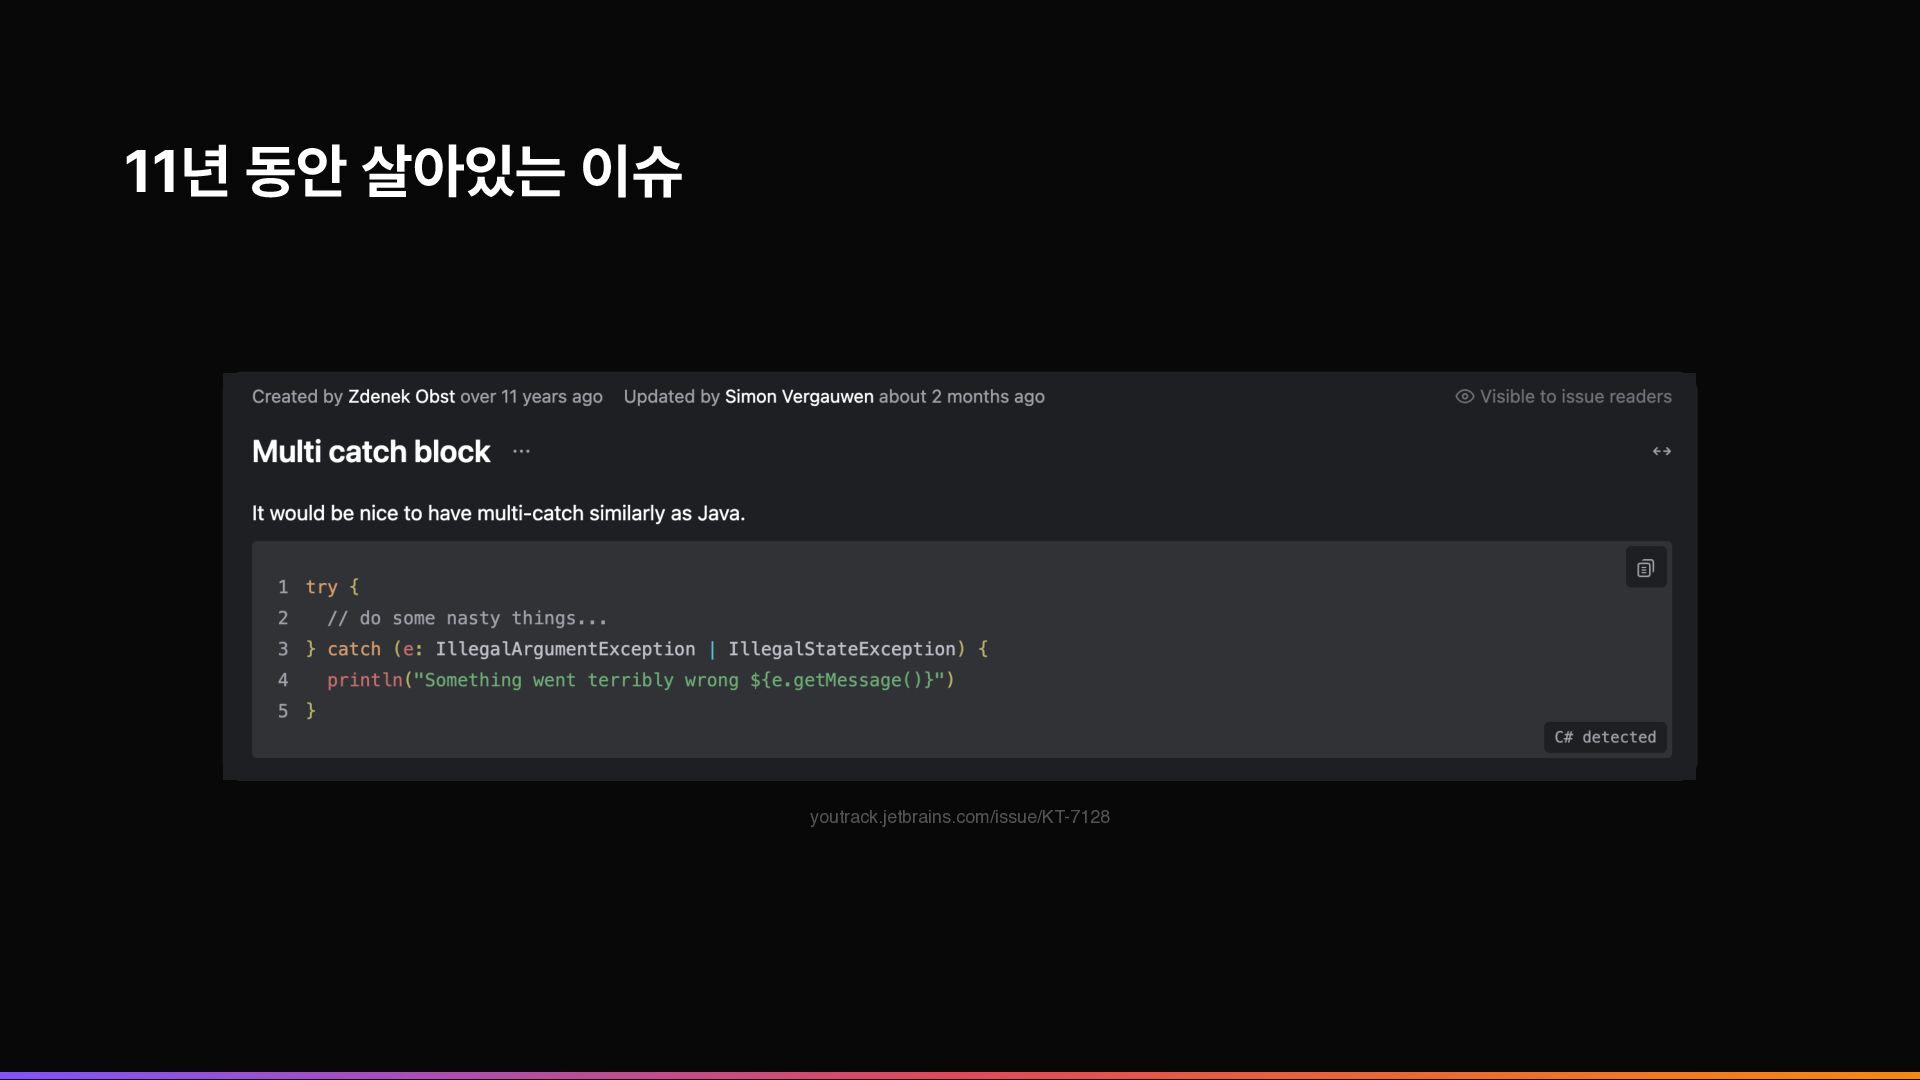Click the expand-width arrows icon beside the issue title

(1661, 451)
